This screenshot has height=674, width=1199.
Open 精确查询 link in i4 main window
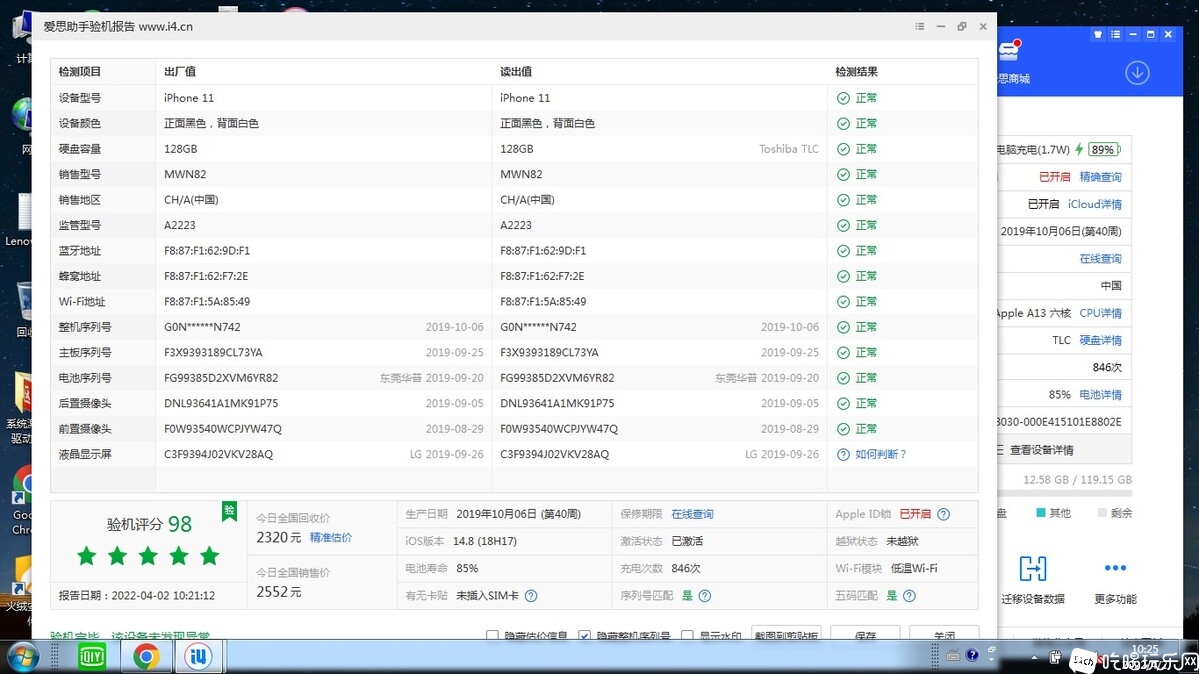pos(1100,177)
